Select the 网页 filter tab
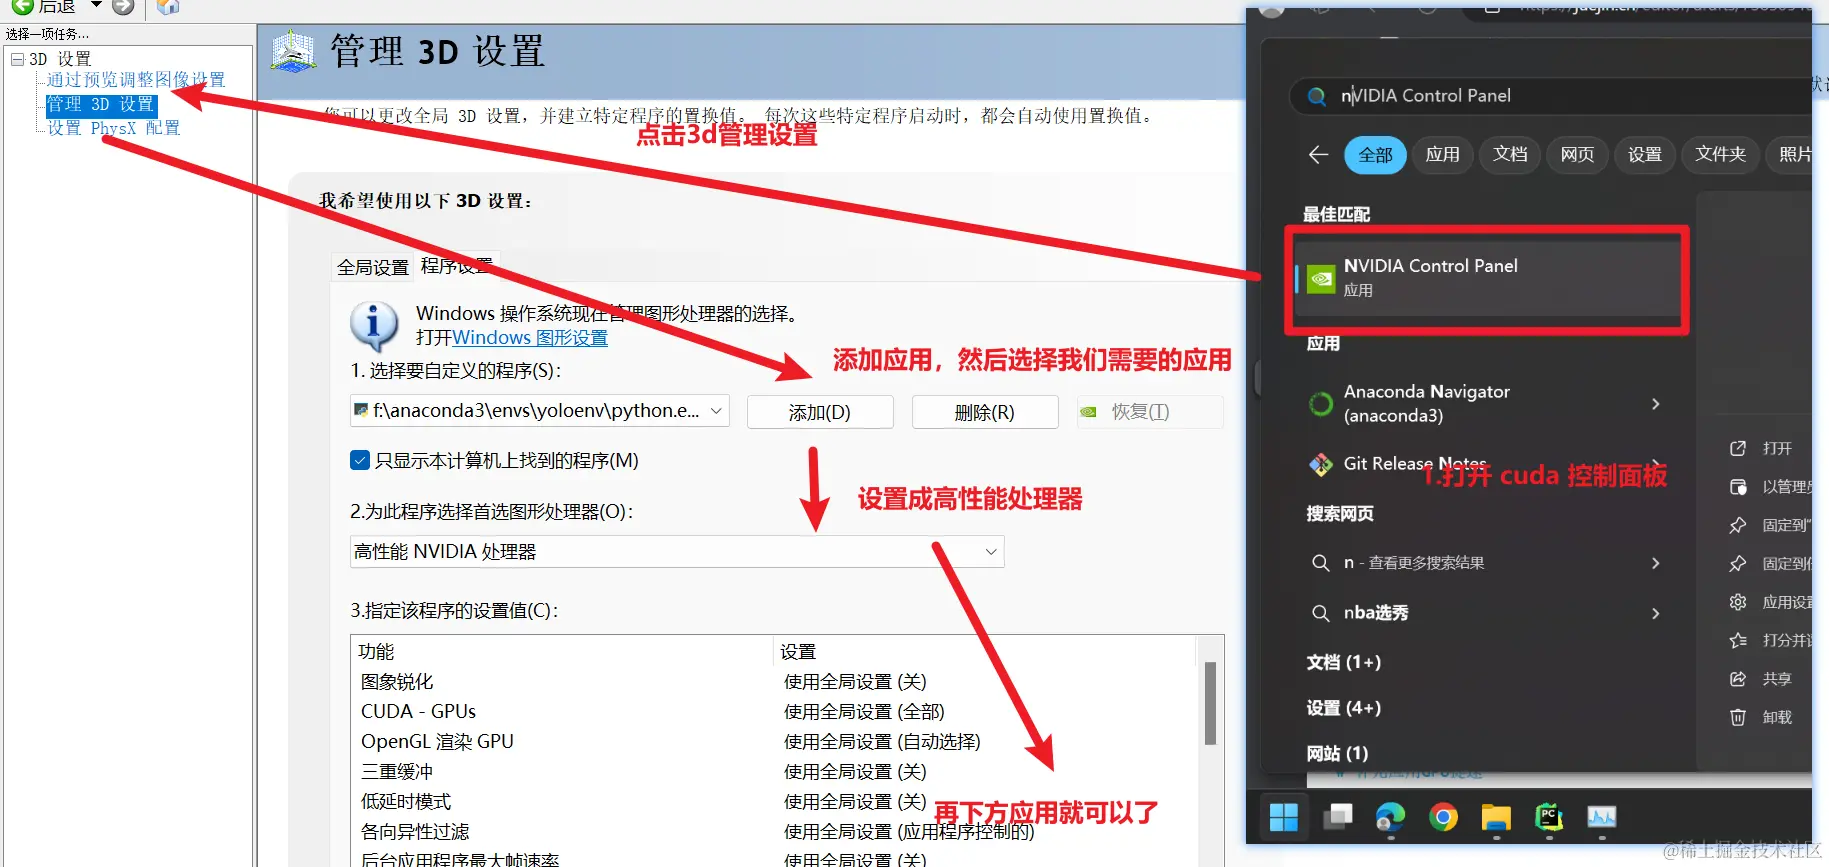Viewport: 1829px width, 867px height. coord(1577,155)
